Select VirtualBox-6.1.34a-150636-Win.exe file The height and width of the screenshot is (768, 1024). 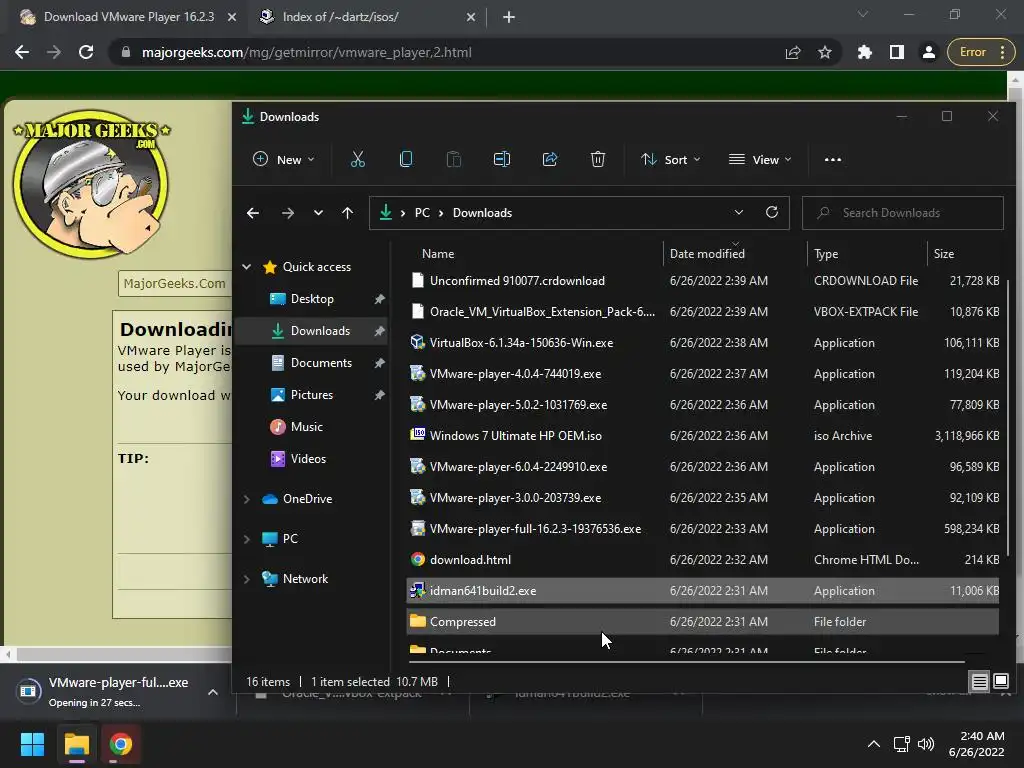click(703, 342)
